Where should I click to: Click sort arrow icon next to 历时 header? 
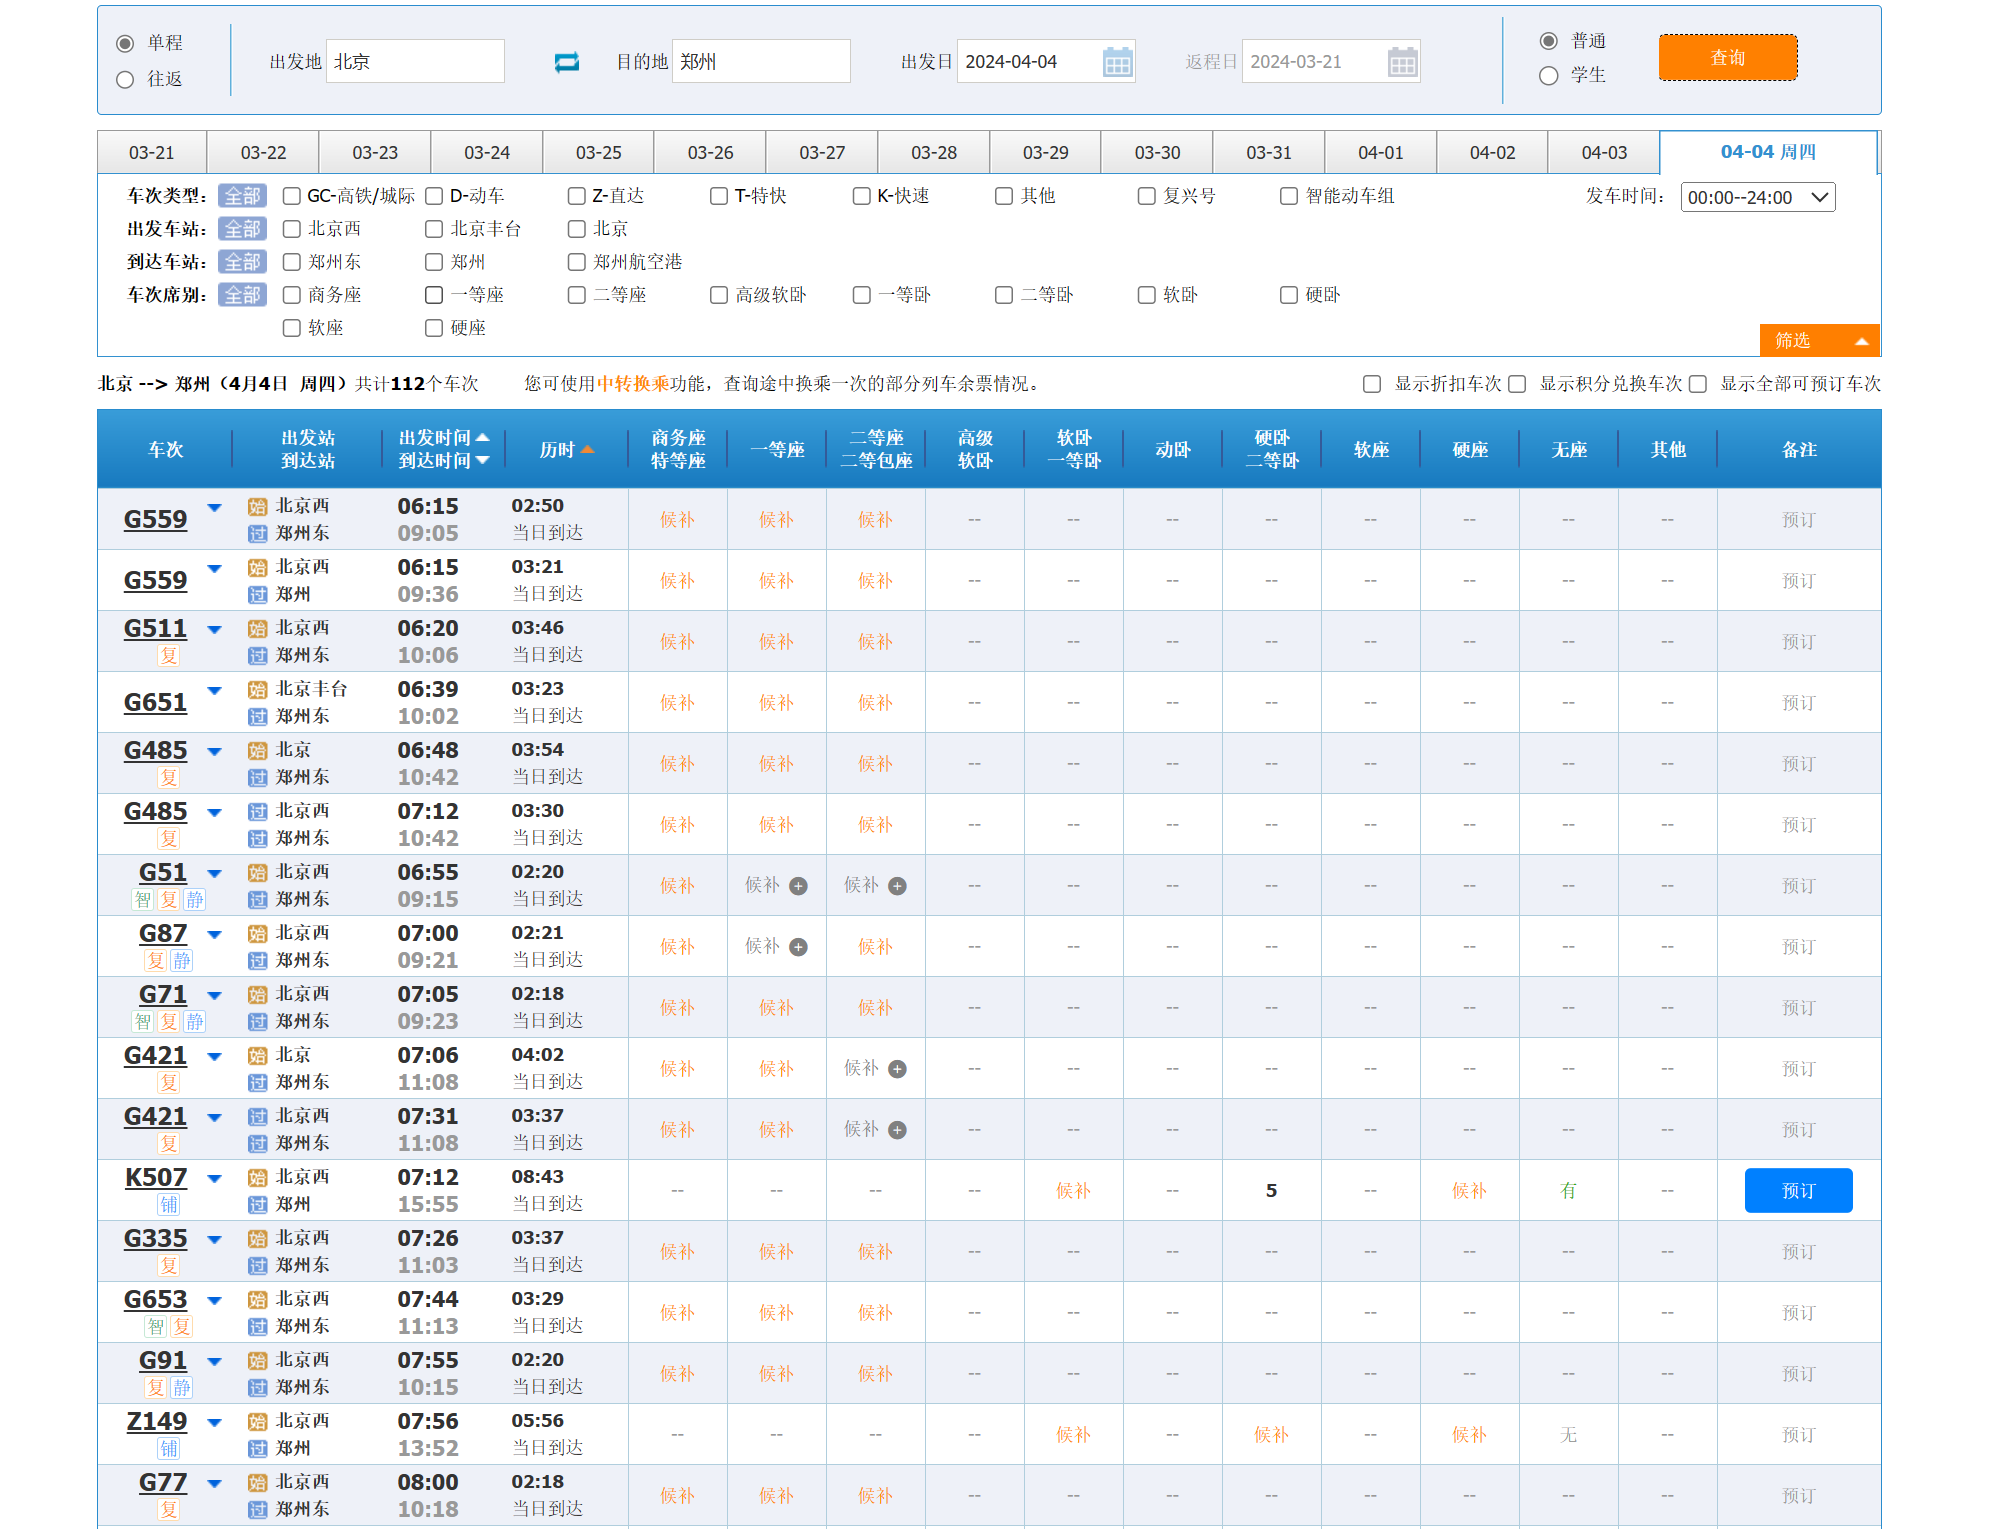587,450
